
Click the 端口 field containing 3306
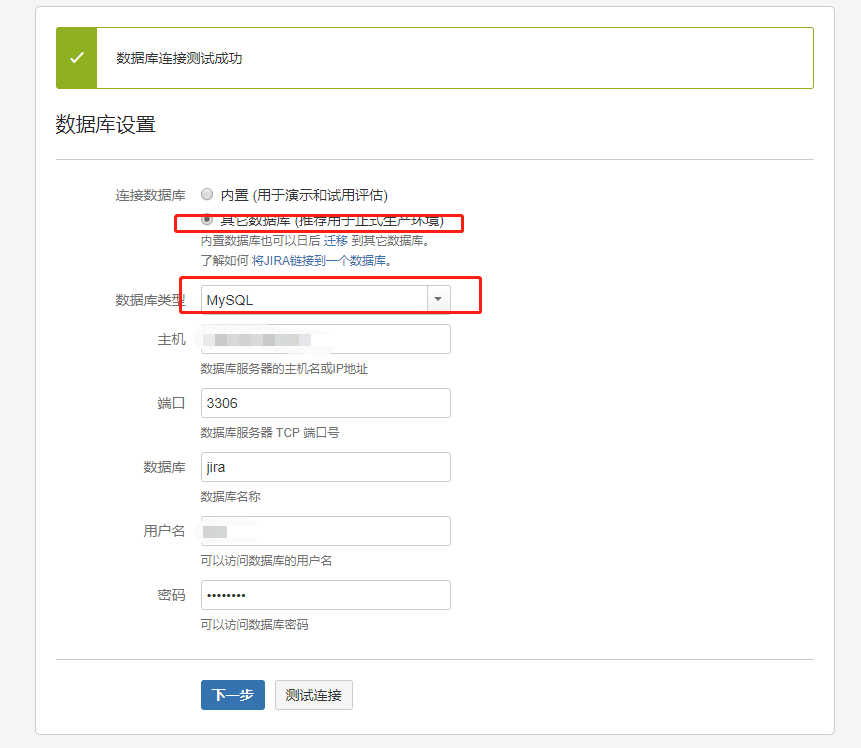(x=325, y=403)
